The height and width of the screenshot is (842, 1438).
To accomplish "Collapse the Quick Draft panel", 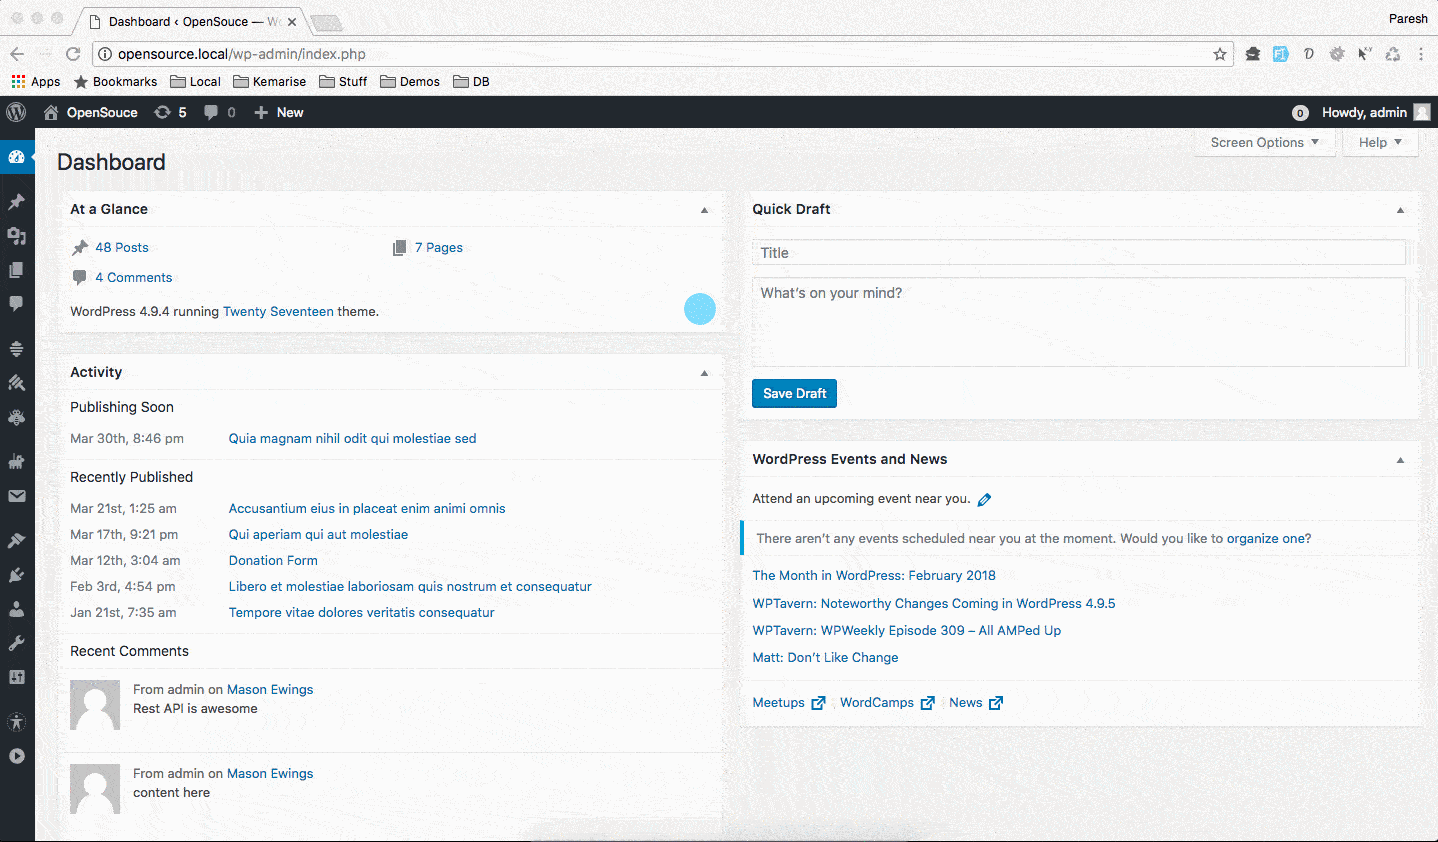I will [1400, 210].
